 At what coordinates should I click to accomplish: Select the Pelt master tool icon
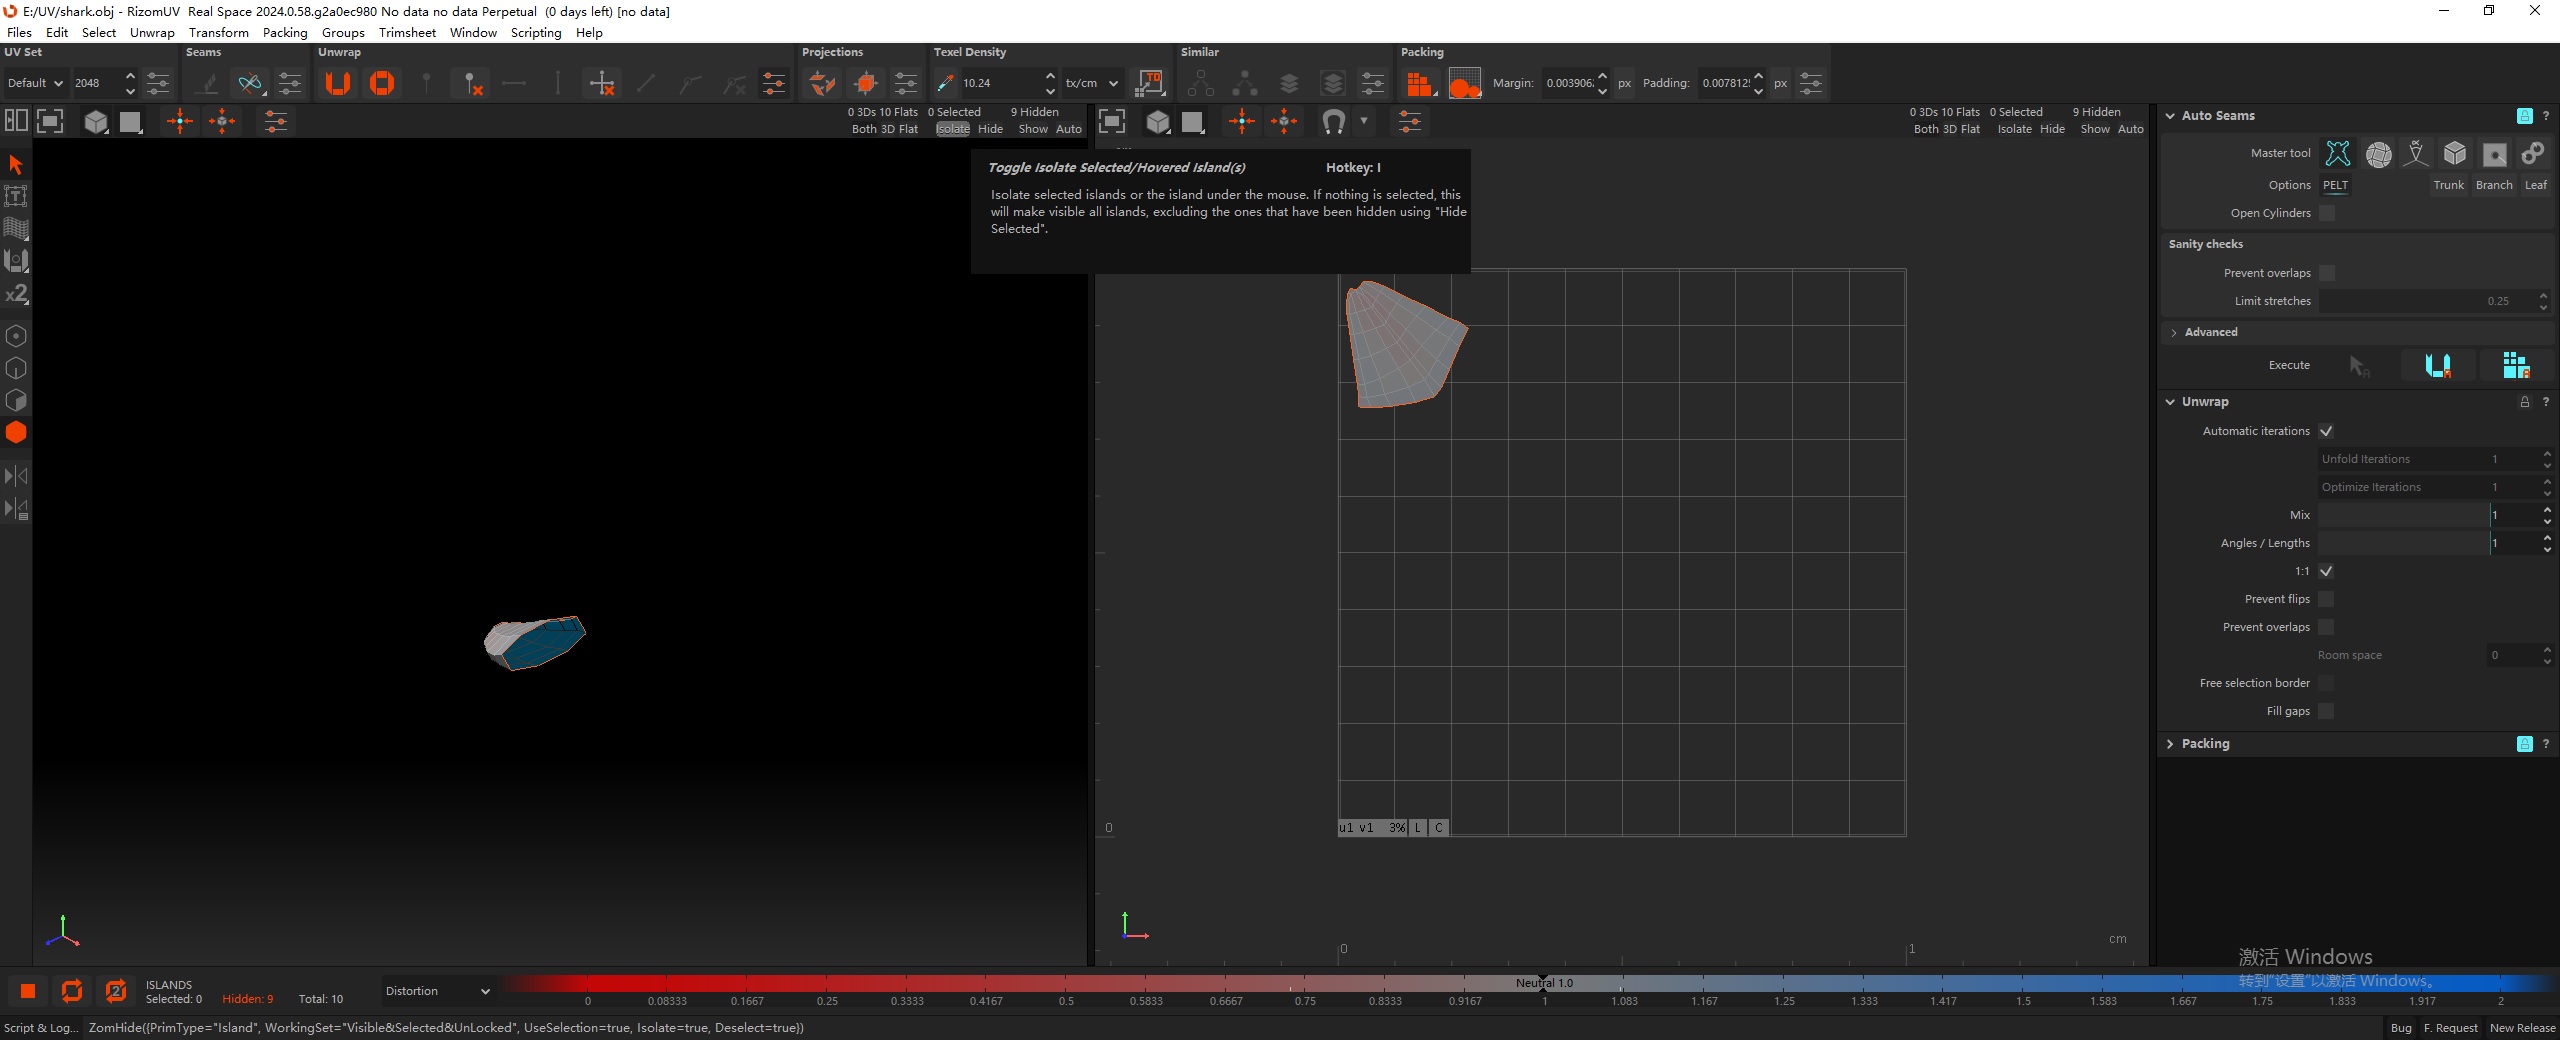[2338, 153]
